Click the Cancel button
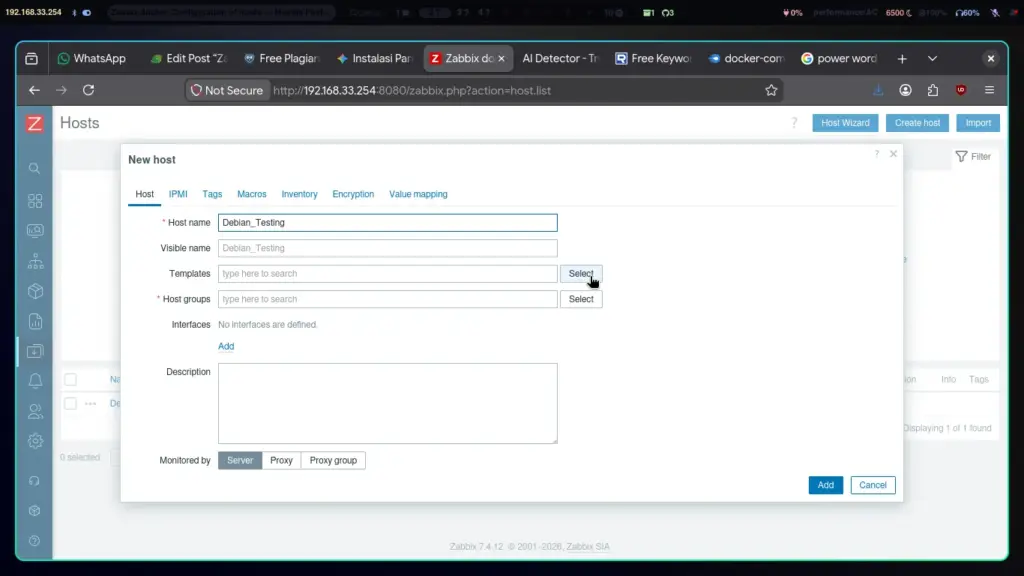The image size is (1024, 576). (872, 485)
